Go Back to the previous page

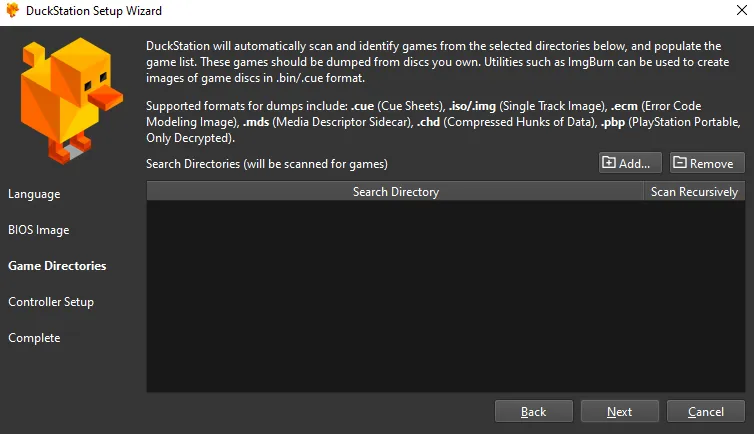point(534,411)
